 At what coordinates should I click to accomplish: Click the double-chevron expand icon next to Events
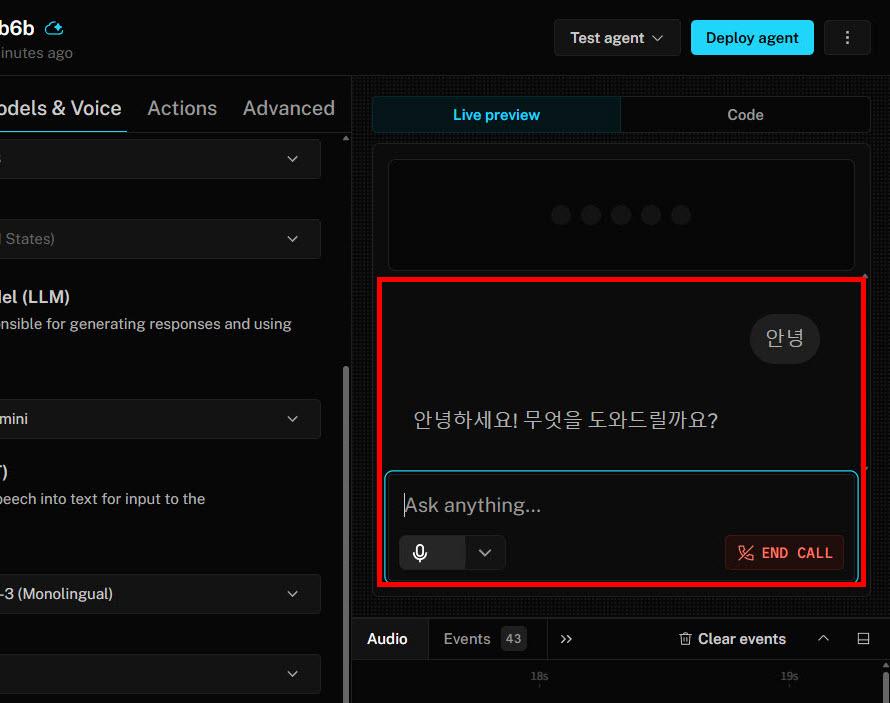coord(566,639)
